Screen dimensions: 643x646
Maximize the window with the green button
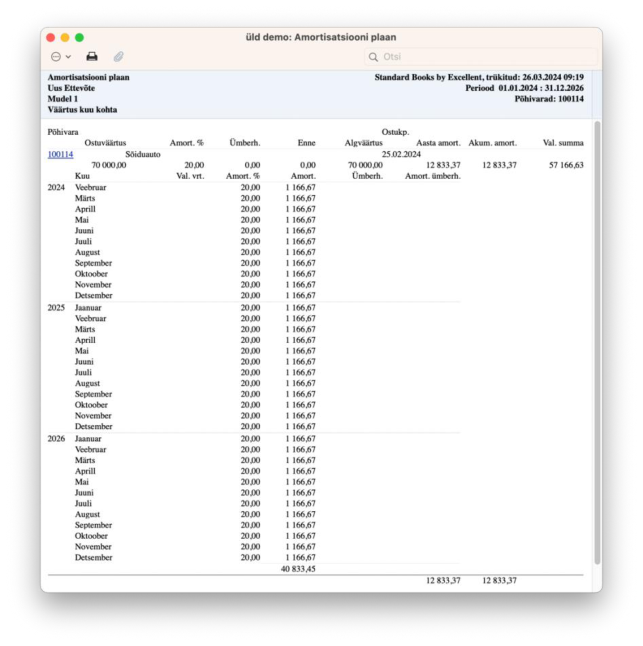[79, 37]
